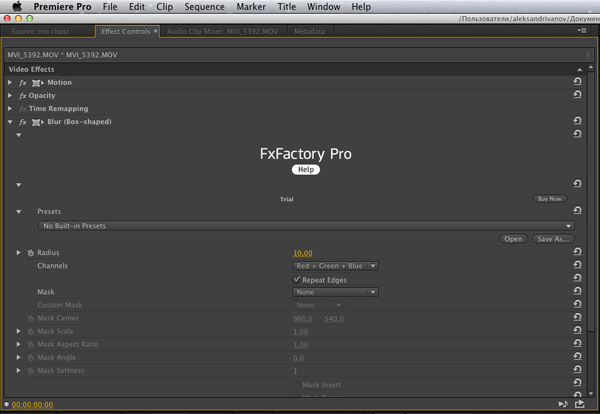Collapse the Presets section
Viewport: 600px width, 414px height.
tap(18, 212)
